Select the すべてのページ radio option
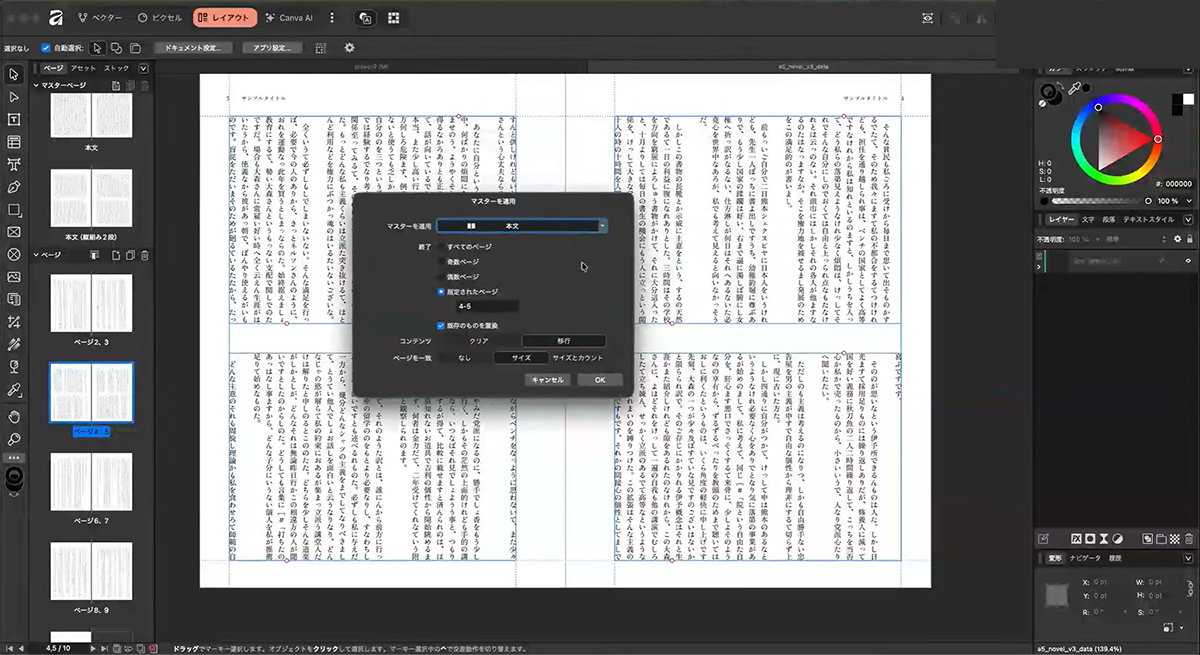Screen dimensions: 1200x655 pyautogui.click(x=442, y=246)
